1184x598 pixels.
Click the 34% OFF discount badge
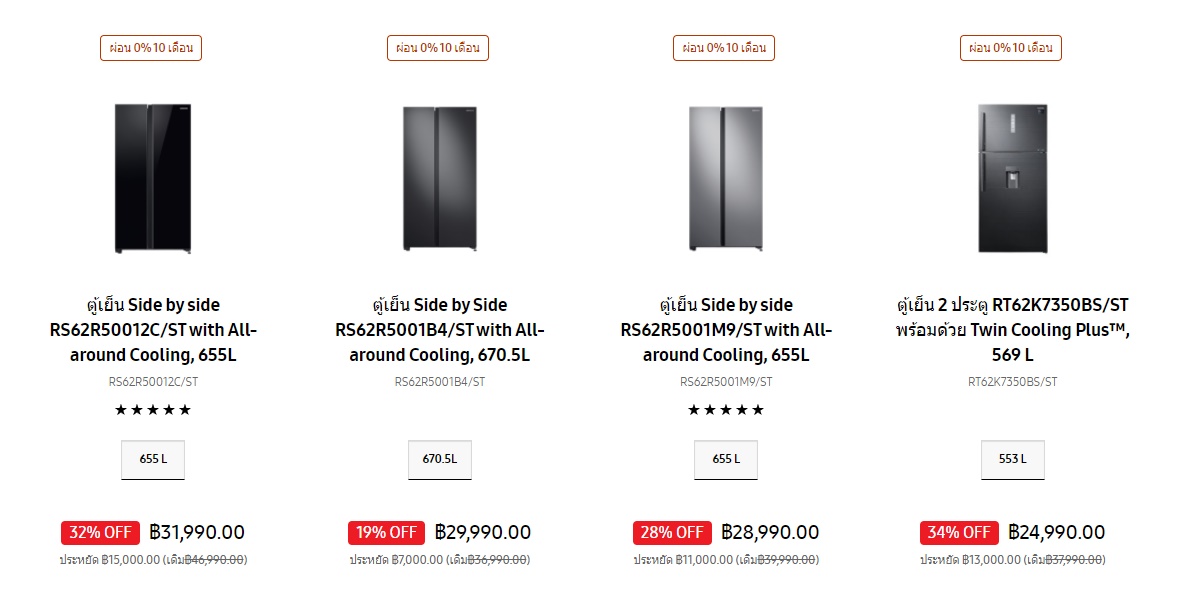(959, 532)
